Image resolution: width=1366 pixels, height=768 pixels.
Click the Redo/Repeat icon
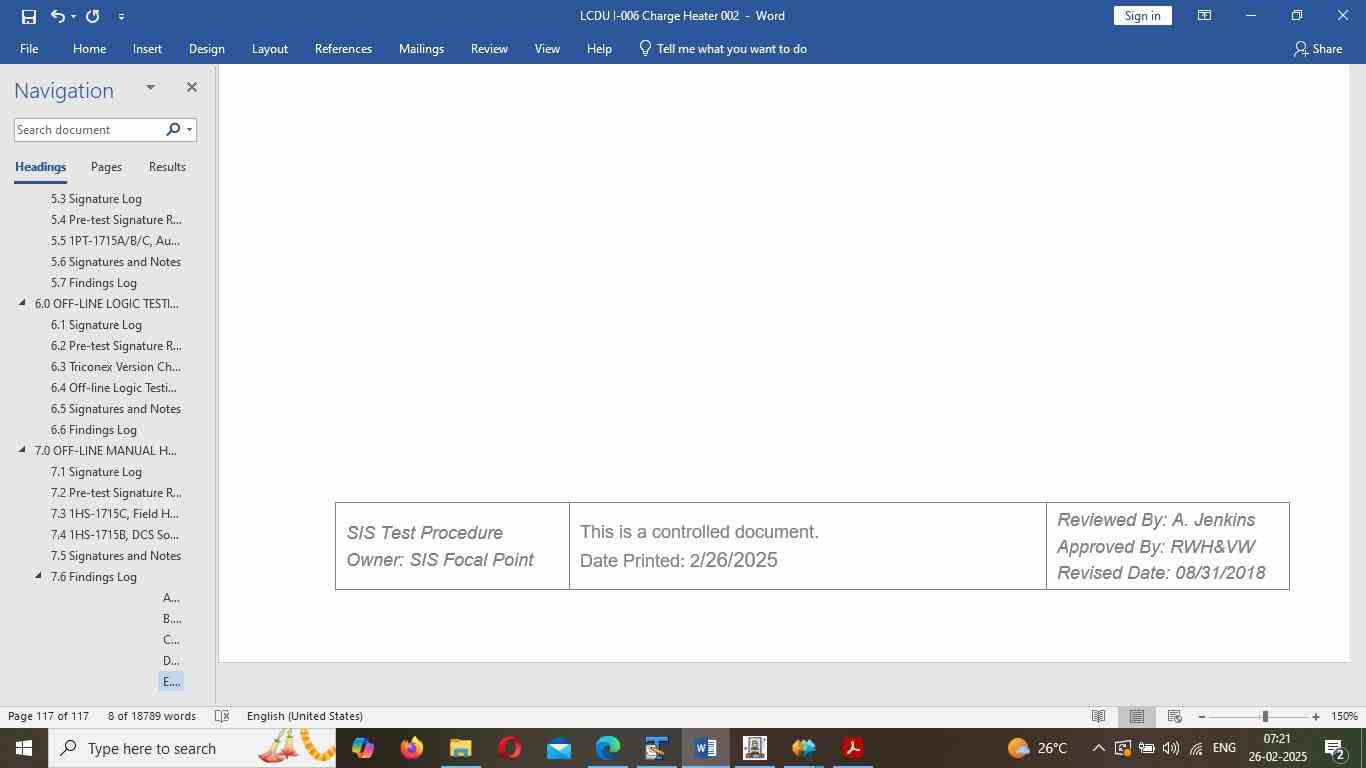93,16
